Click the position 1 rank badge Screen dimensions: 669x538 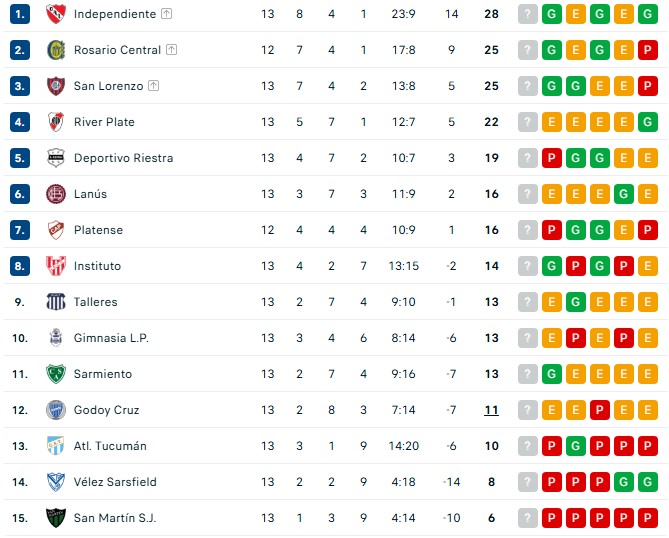tap(20, 14)
